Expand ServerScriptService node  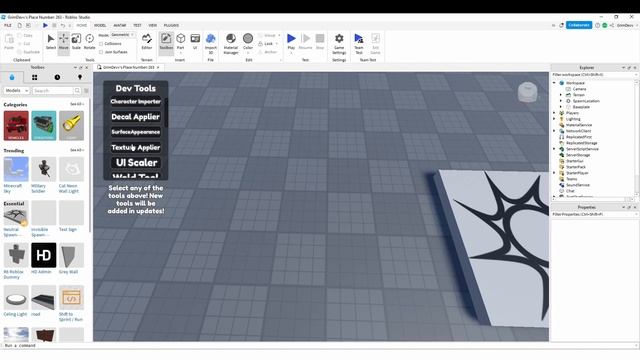[x=554, y=149]
